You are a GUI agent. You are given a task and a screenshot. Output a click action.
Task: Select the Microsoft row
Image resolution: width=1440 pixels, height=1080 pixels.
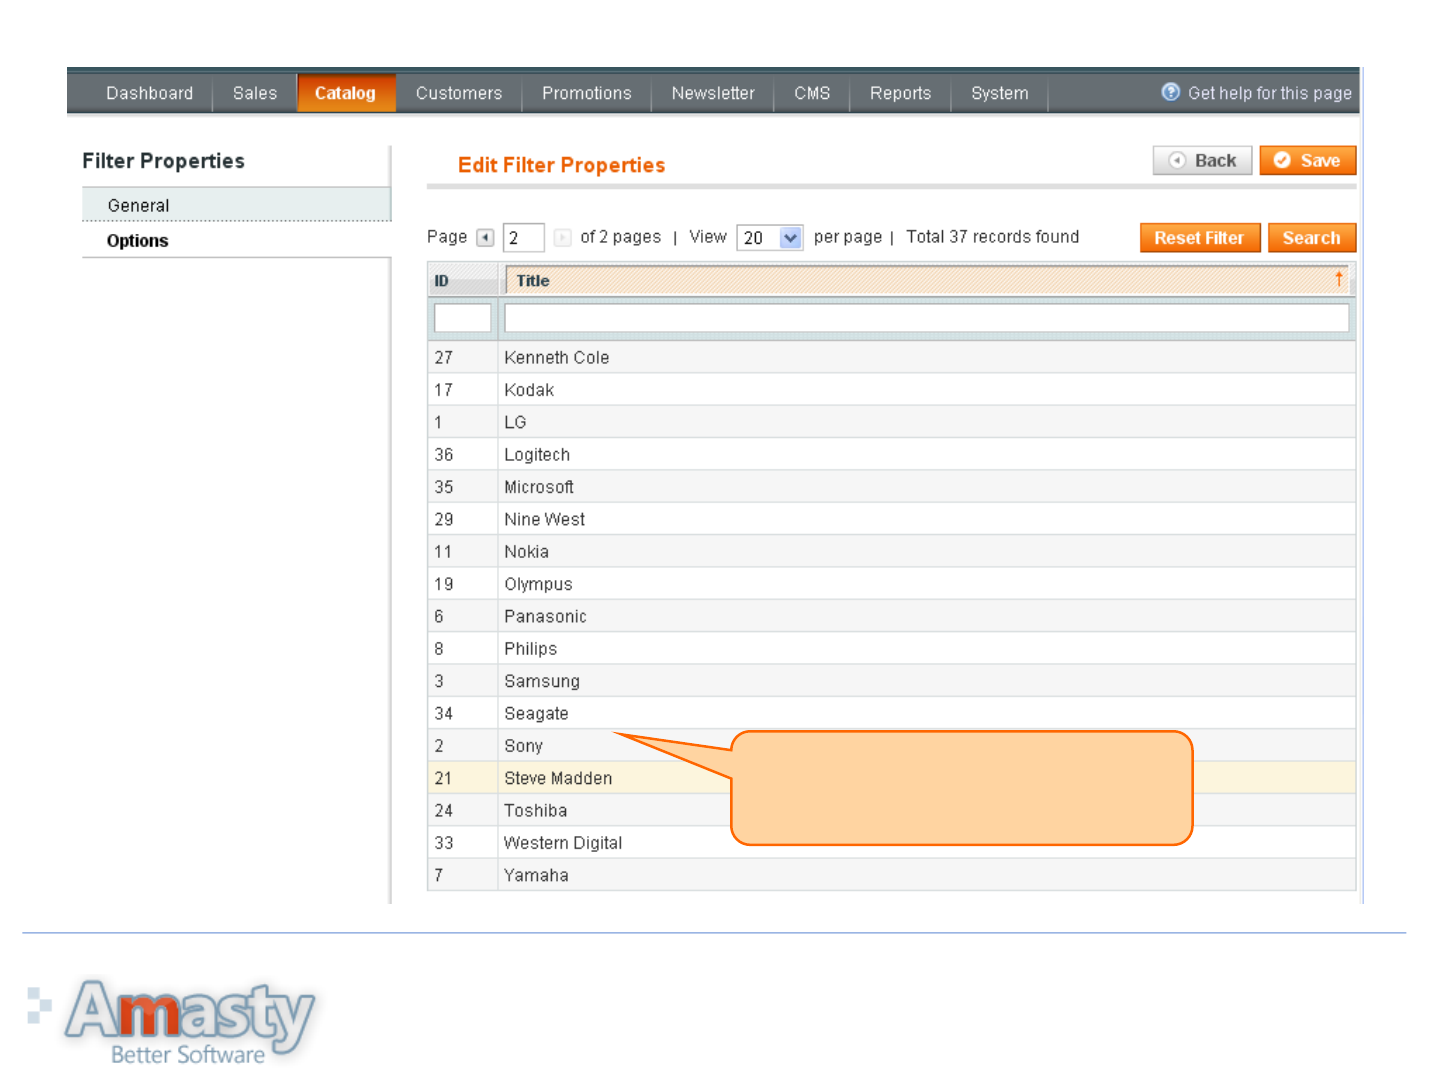(891, 487)
